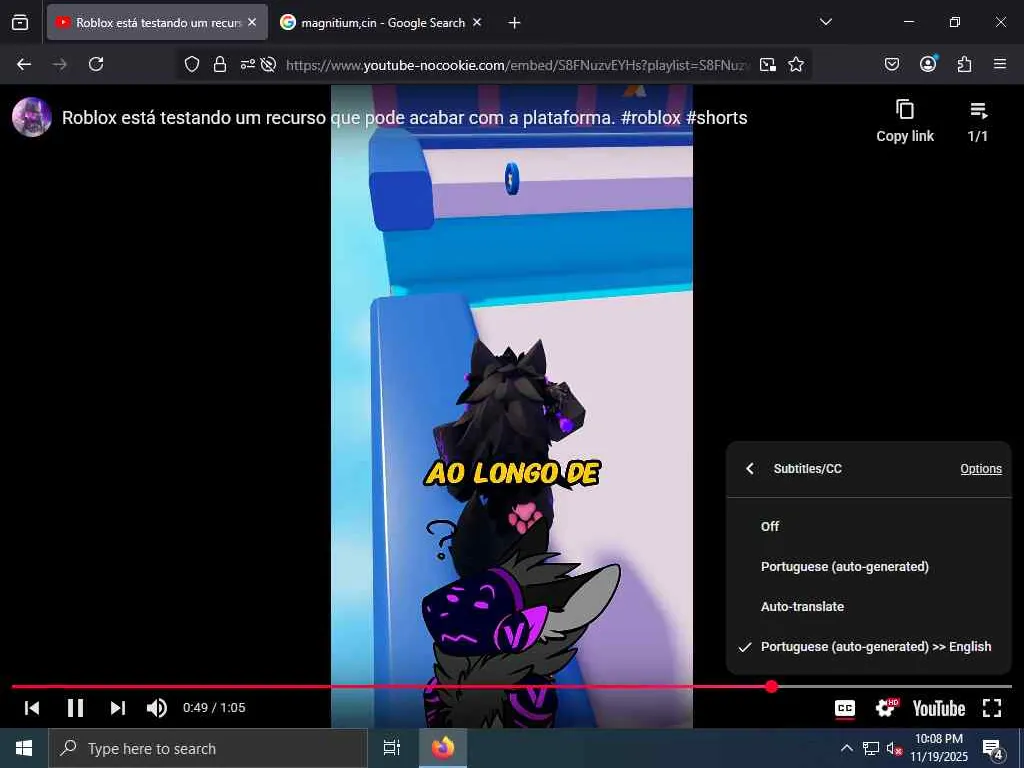Show site security padlock info
This screenshot has width=1024, height=768.
point(220,64)
